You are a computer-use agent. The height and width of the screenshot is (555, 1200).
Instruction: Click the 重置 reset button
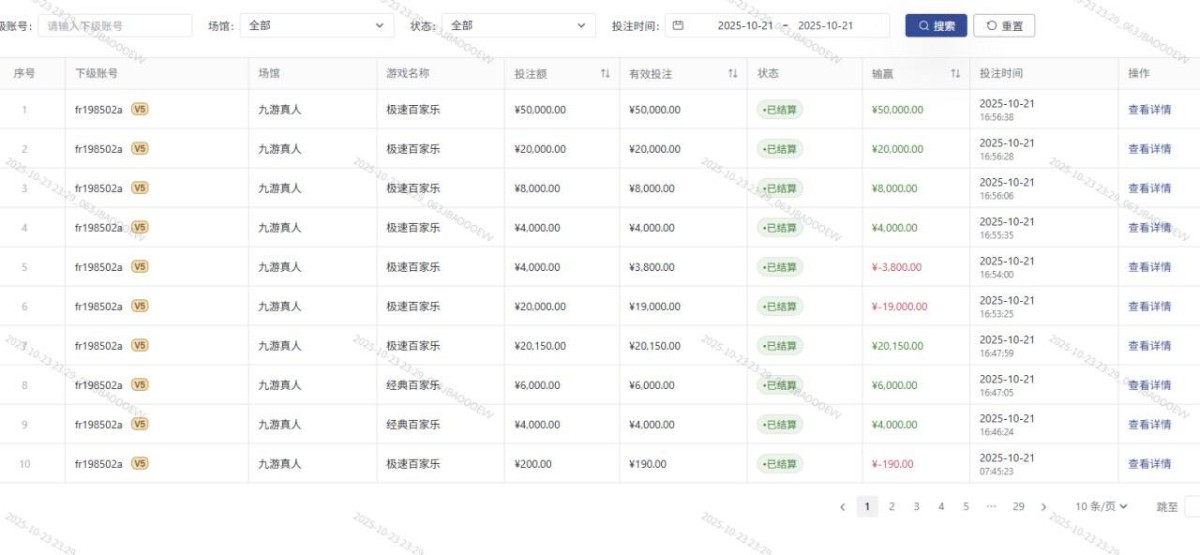(1004, 26)
